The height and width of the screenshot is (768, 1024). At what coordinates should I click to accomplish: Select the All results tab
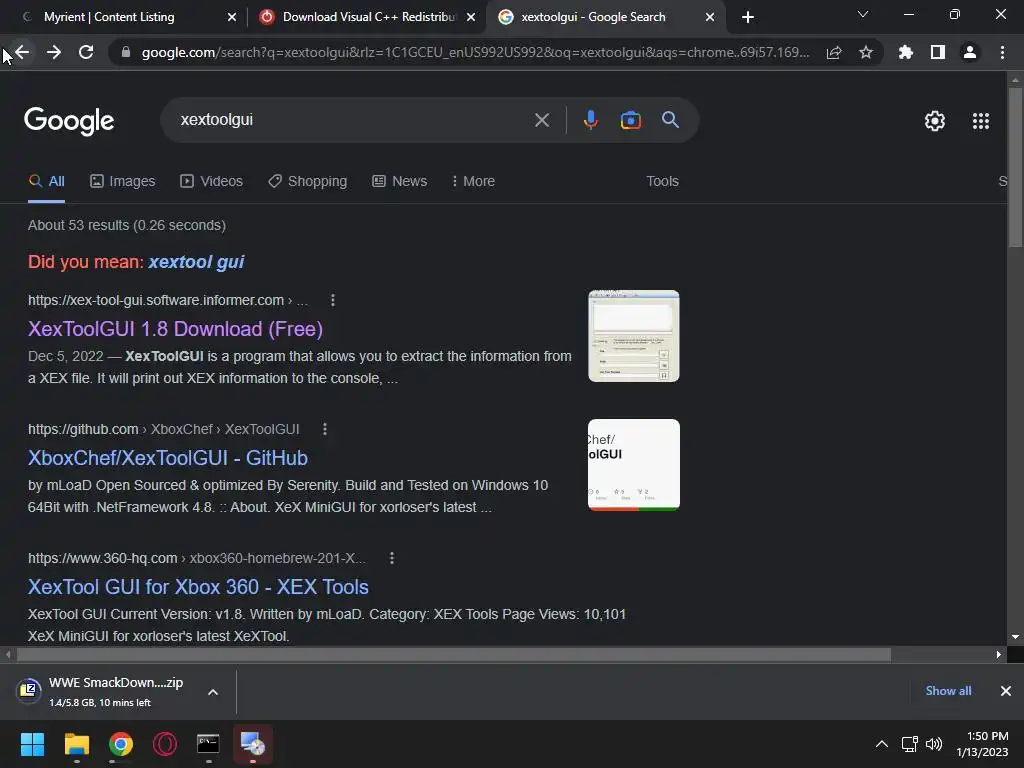click(46, 182)
